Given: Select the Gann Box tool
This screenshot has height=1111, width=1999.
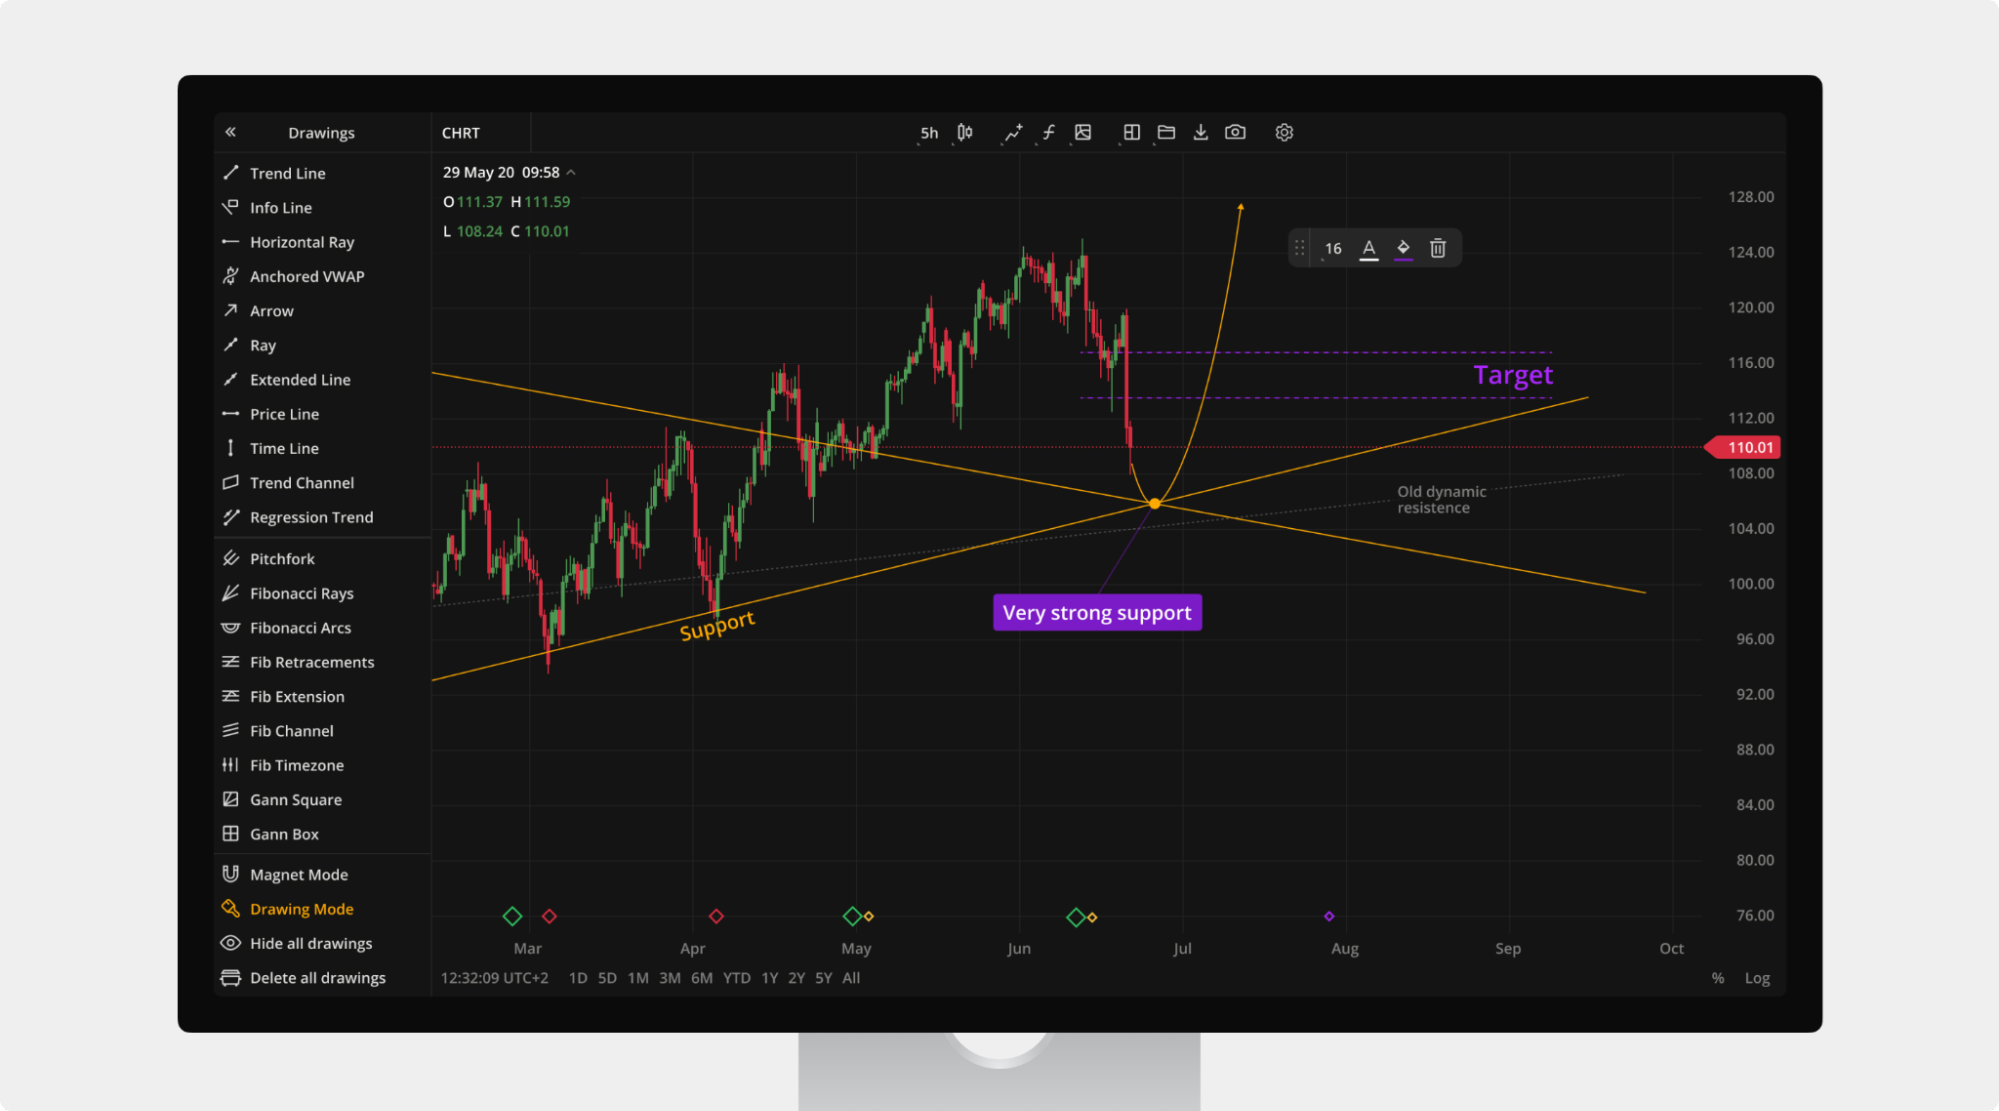Looking at the screenshot, I should [284, 834].
